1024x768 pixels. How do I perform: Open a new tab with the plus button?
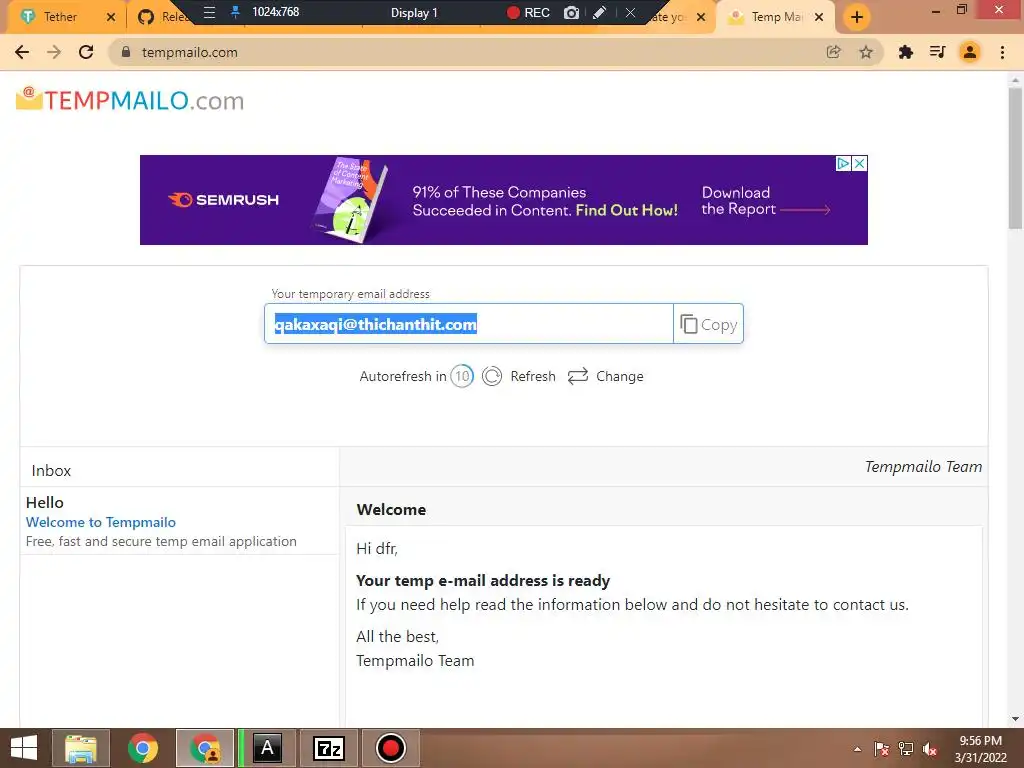[857, 17]
